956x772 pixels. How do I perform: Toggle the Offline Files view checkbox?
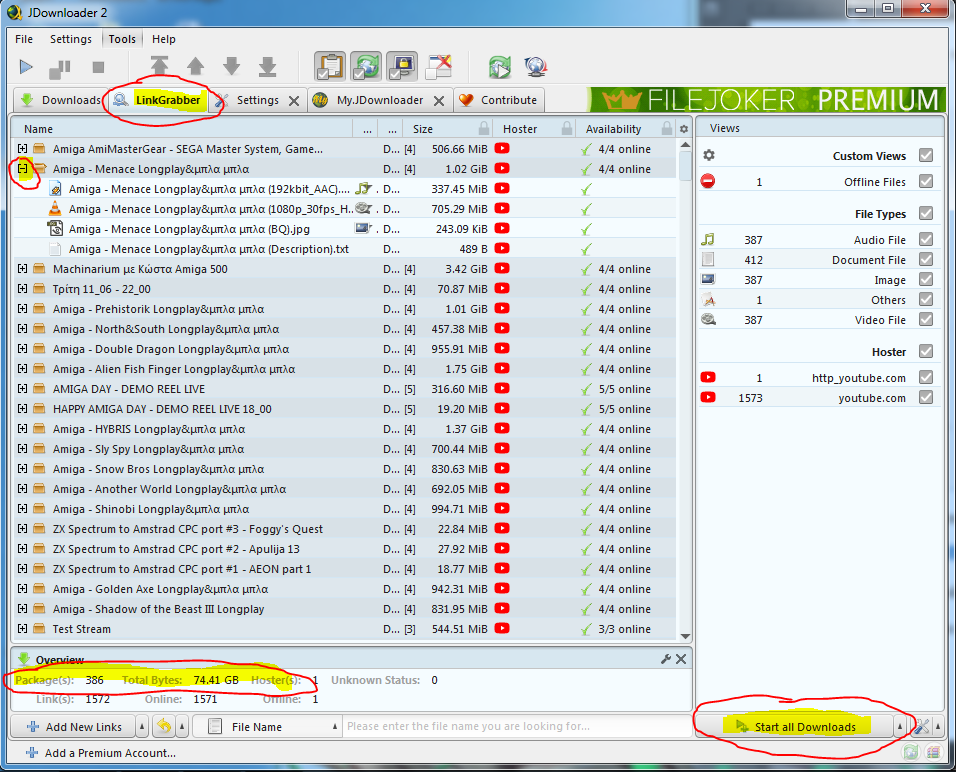[926, 182]
